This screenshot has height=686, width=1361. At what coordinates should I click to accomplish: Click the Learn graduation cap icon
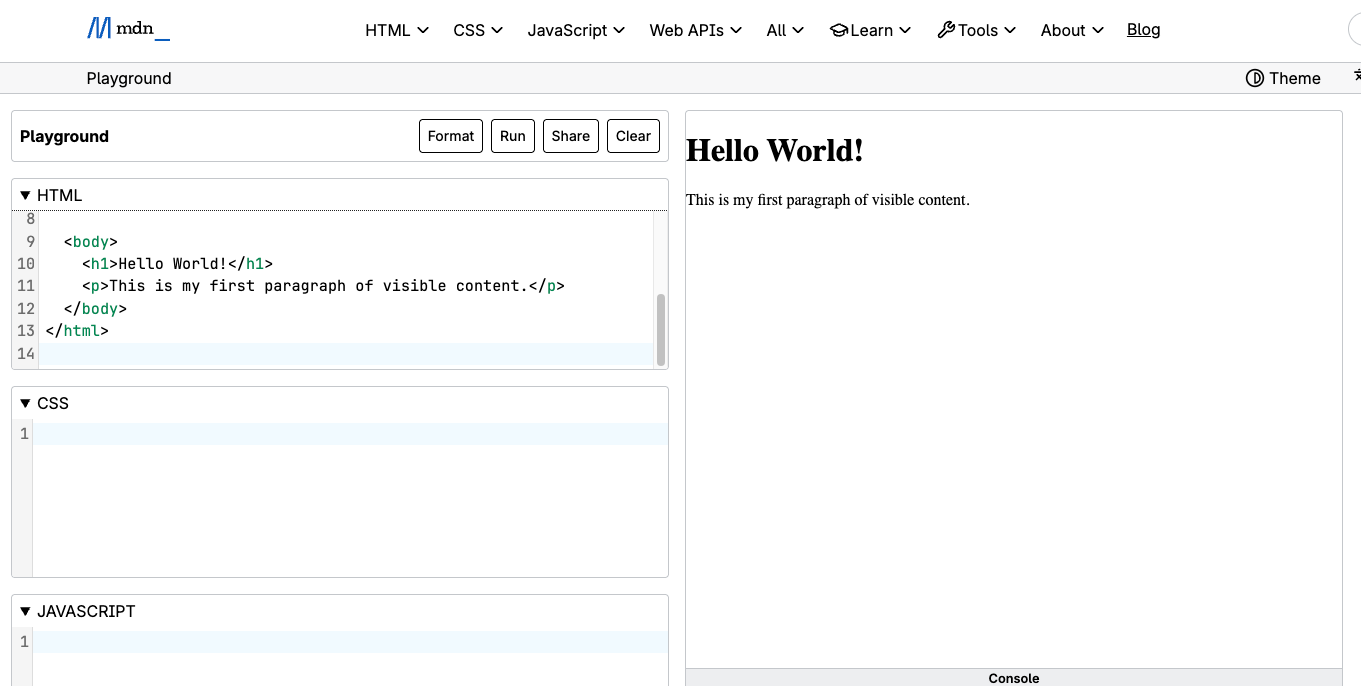(838, 30)
